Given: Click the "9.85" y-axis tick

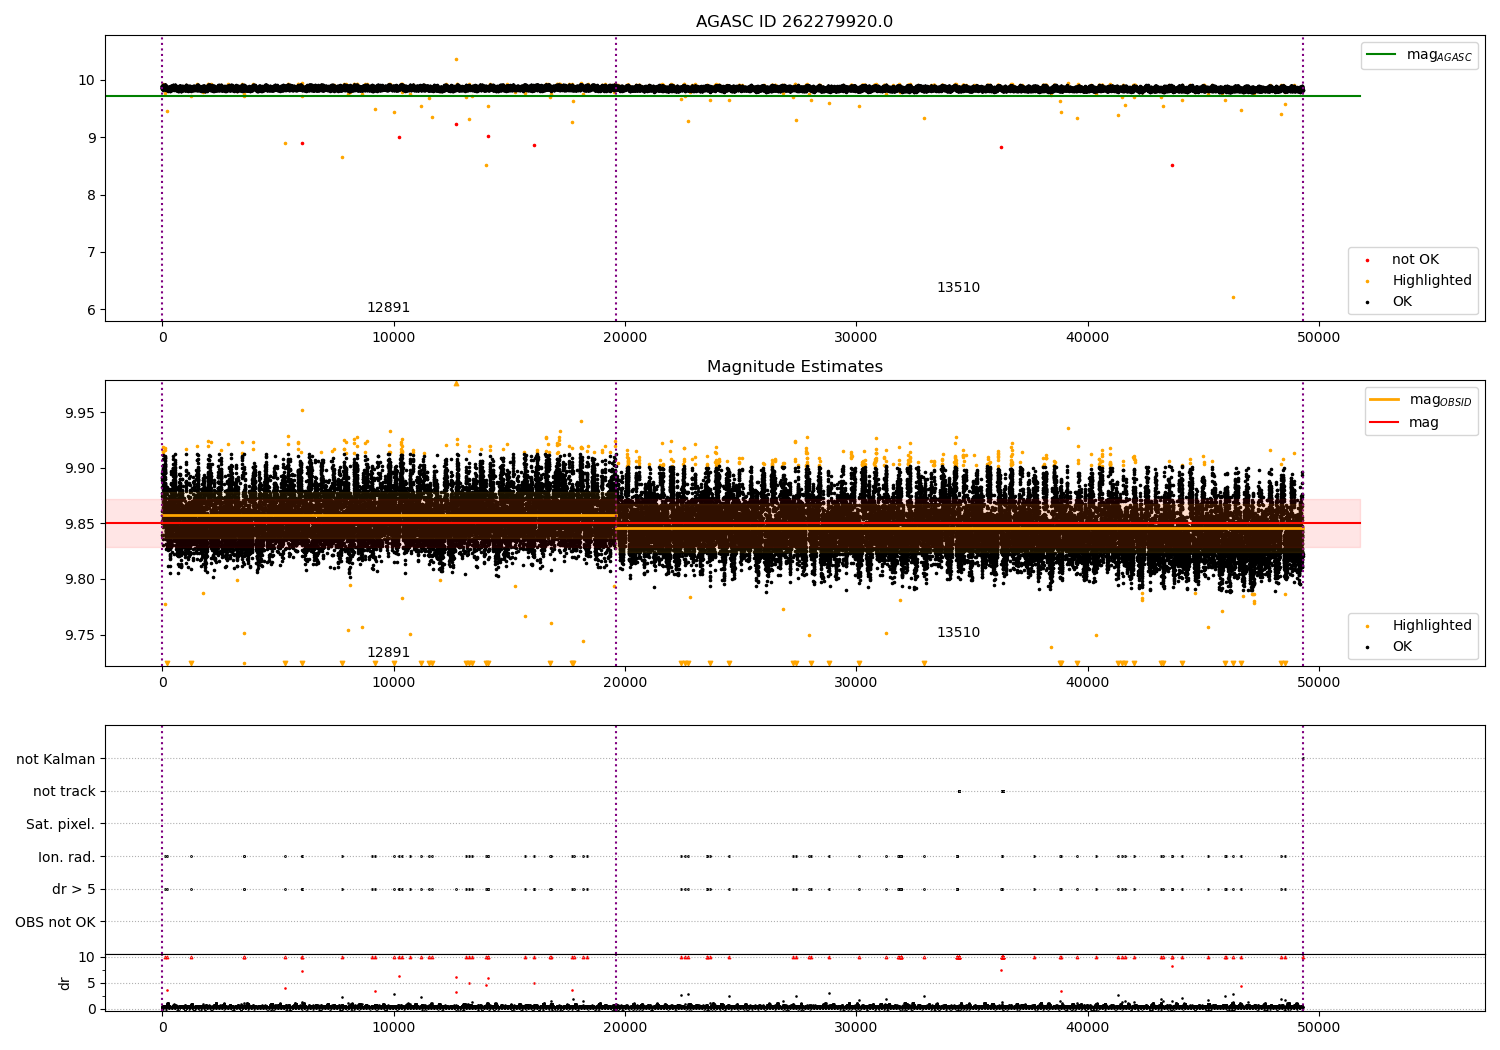Looking at the screenshot, I should (79, 524).
